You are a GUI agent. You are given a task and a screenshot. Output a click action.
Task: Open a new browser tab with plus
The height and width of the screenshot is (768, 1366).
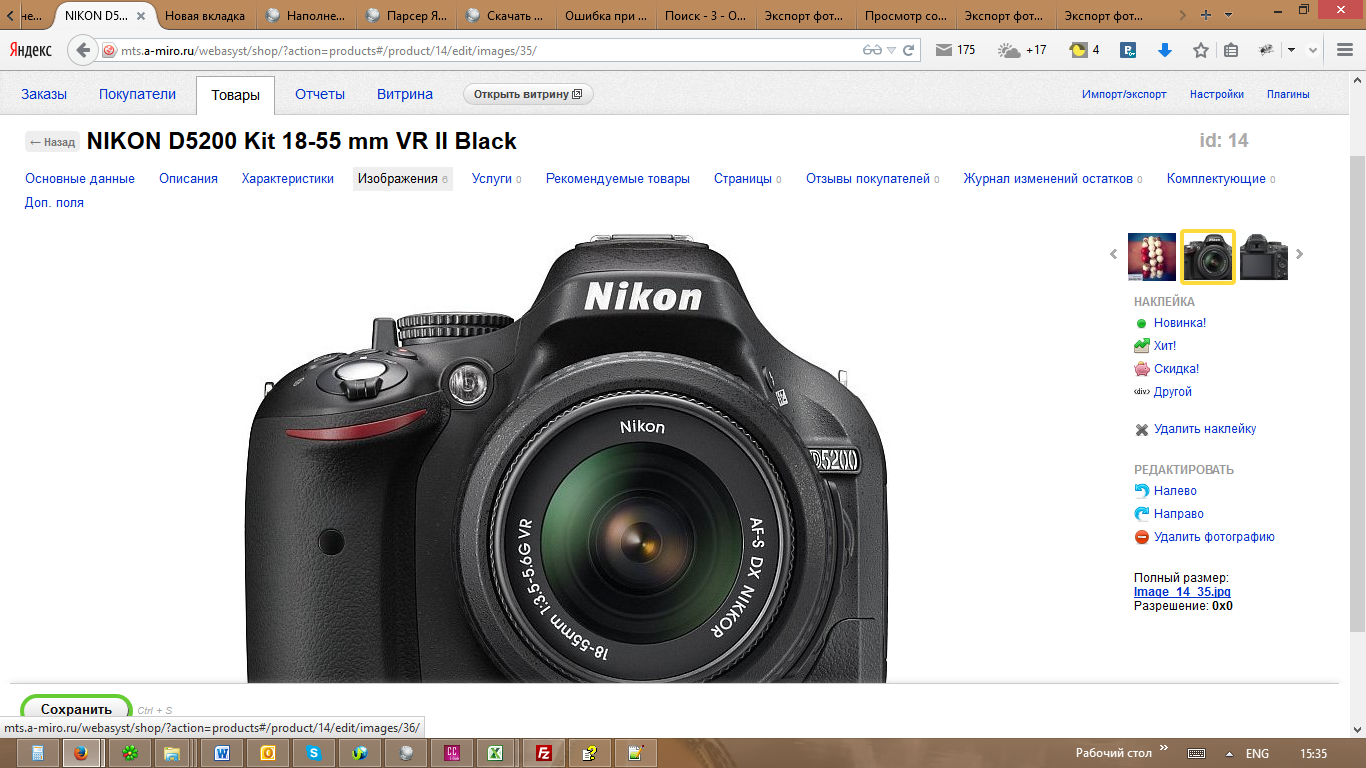(1206, 15)
